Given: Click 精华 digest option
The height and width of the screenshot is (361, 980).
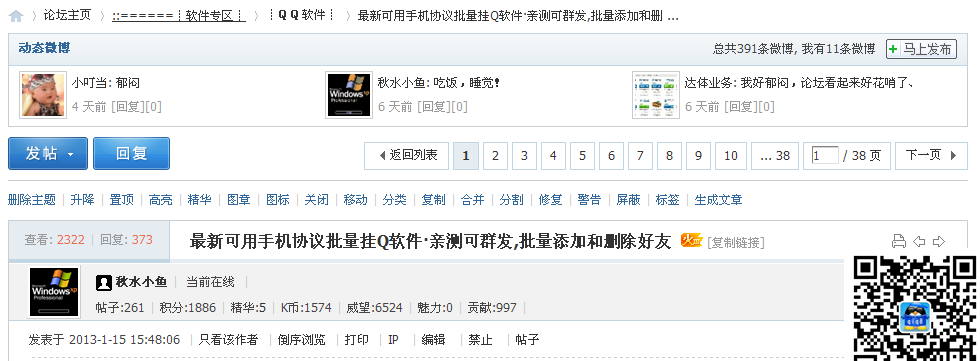Looking at the screenshot, I should click(199, 200).
